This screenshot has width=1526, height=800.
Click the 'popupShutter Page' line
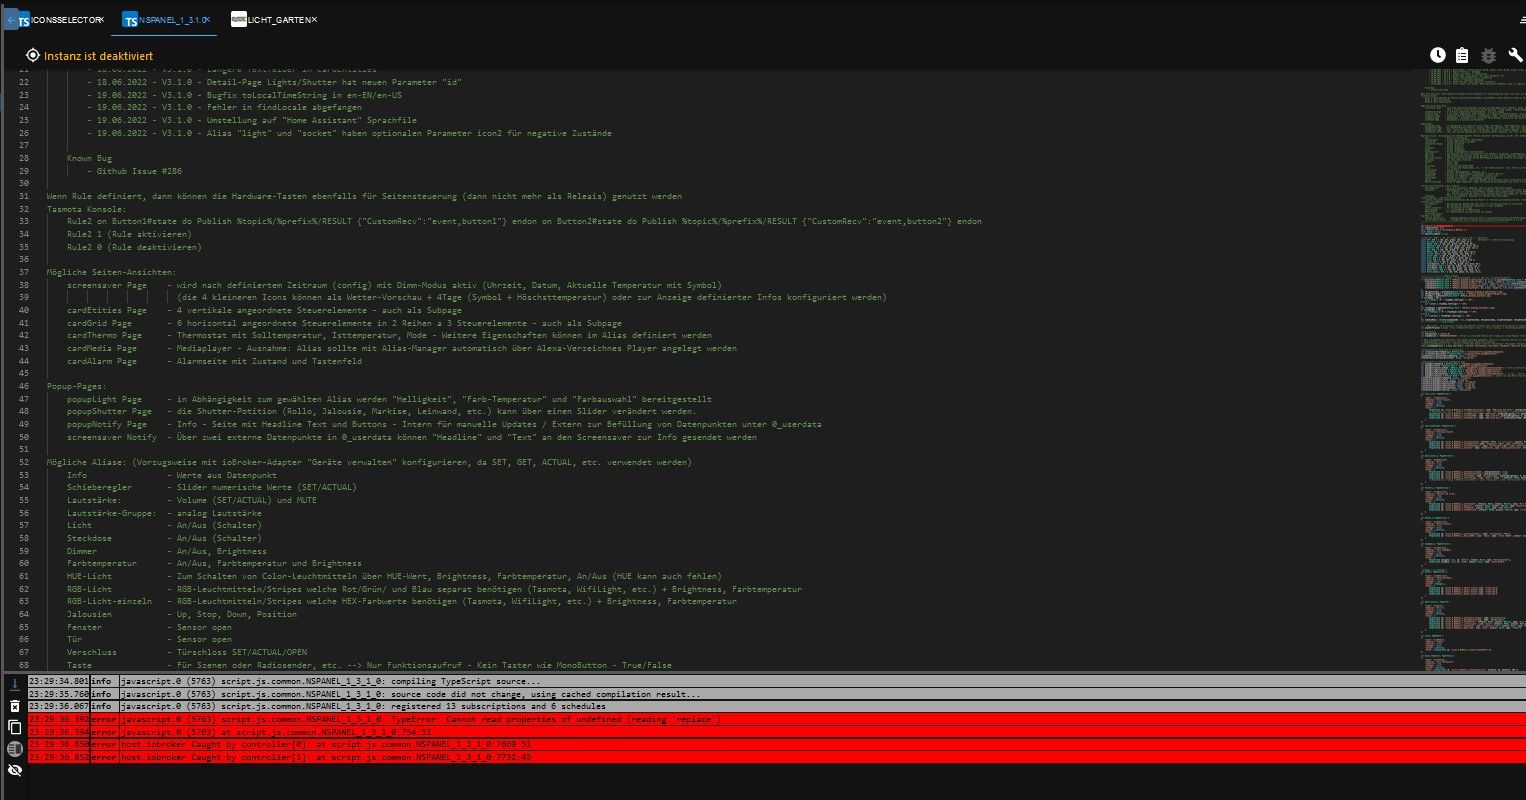click(381, 411)
